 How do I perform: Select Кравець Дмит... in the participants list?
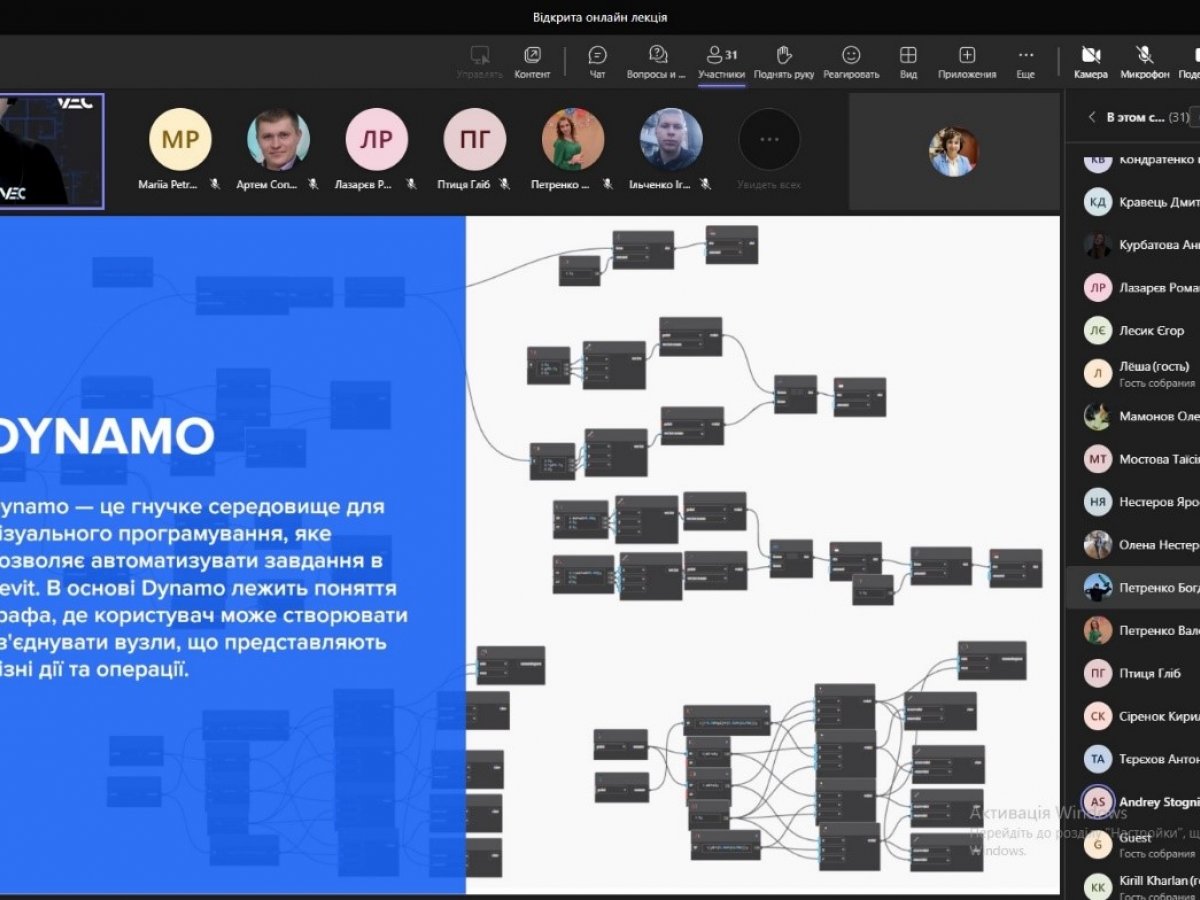click(x=1133, y=202)
